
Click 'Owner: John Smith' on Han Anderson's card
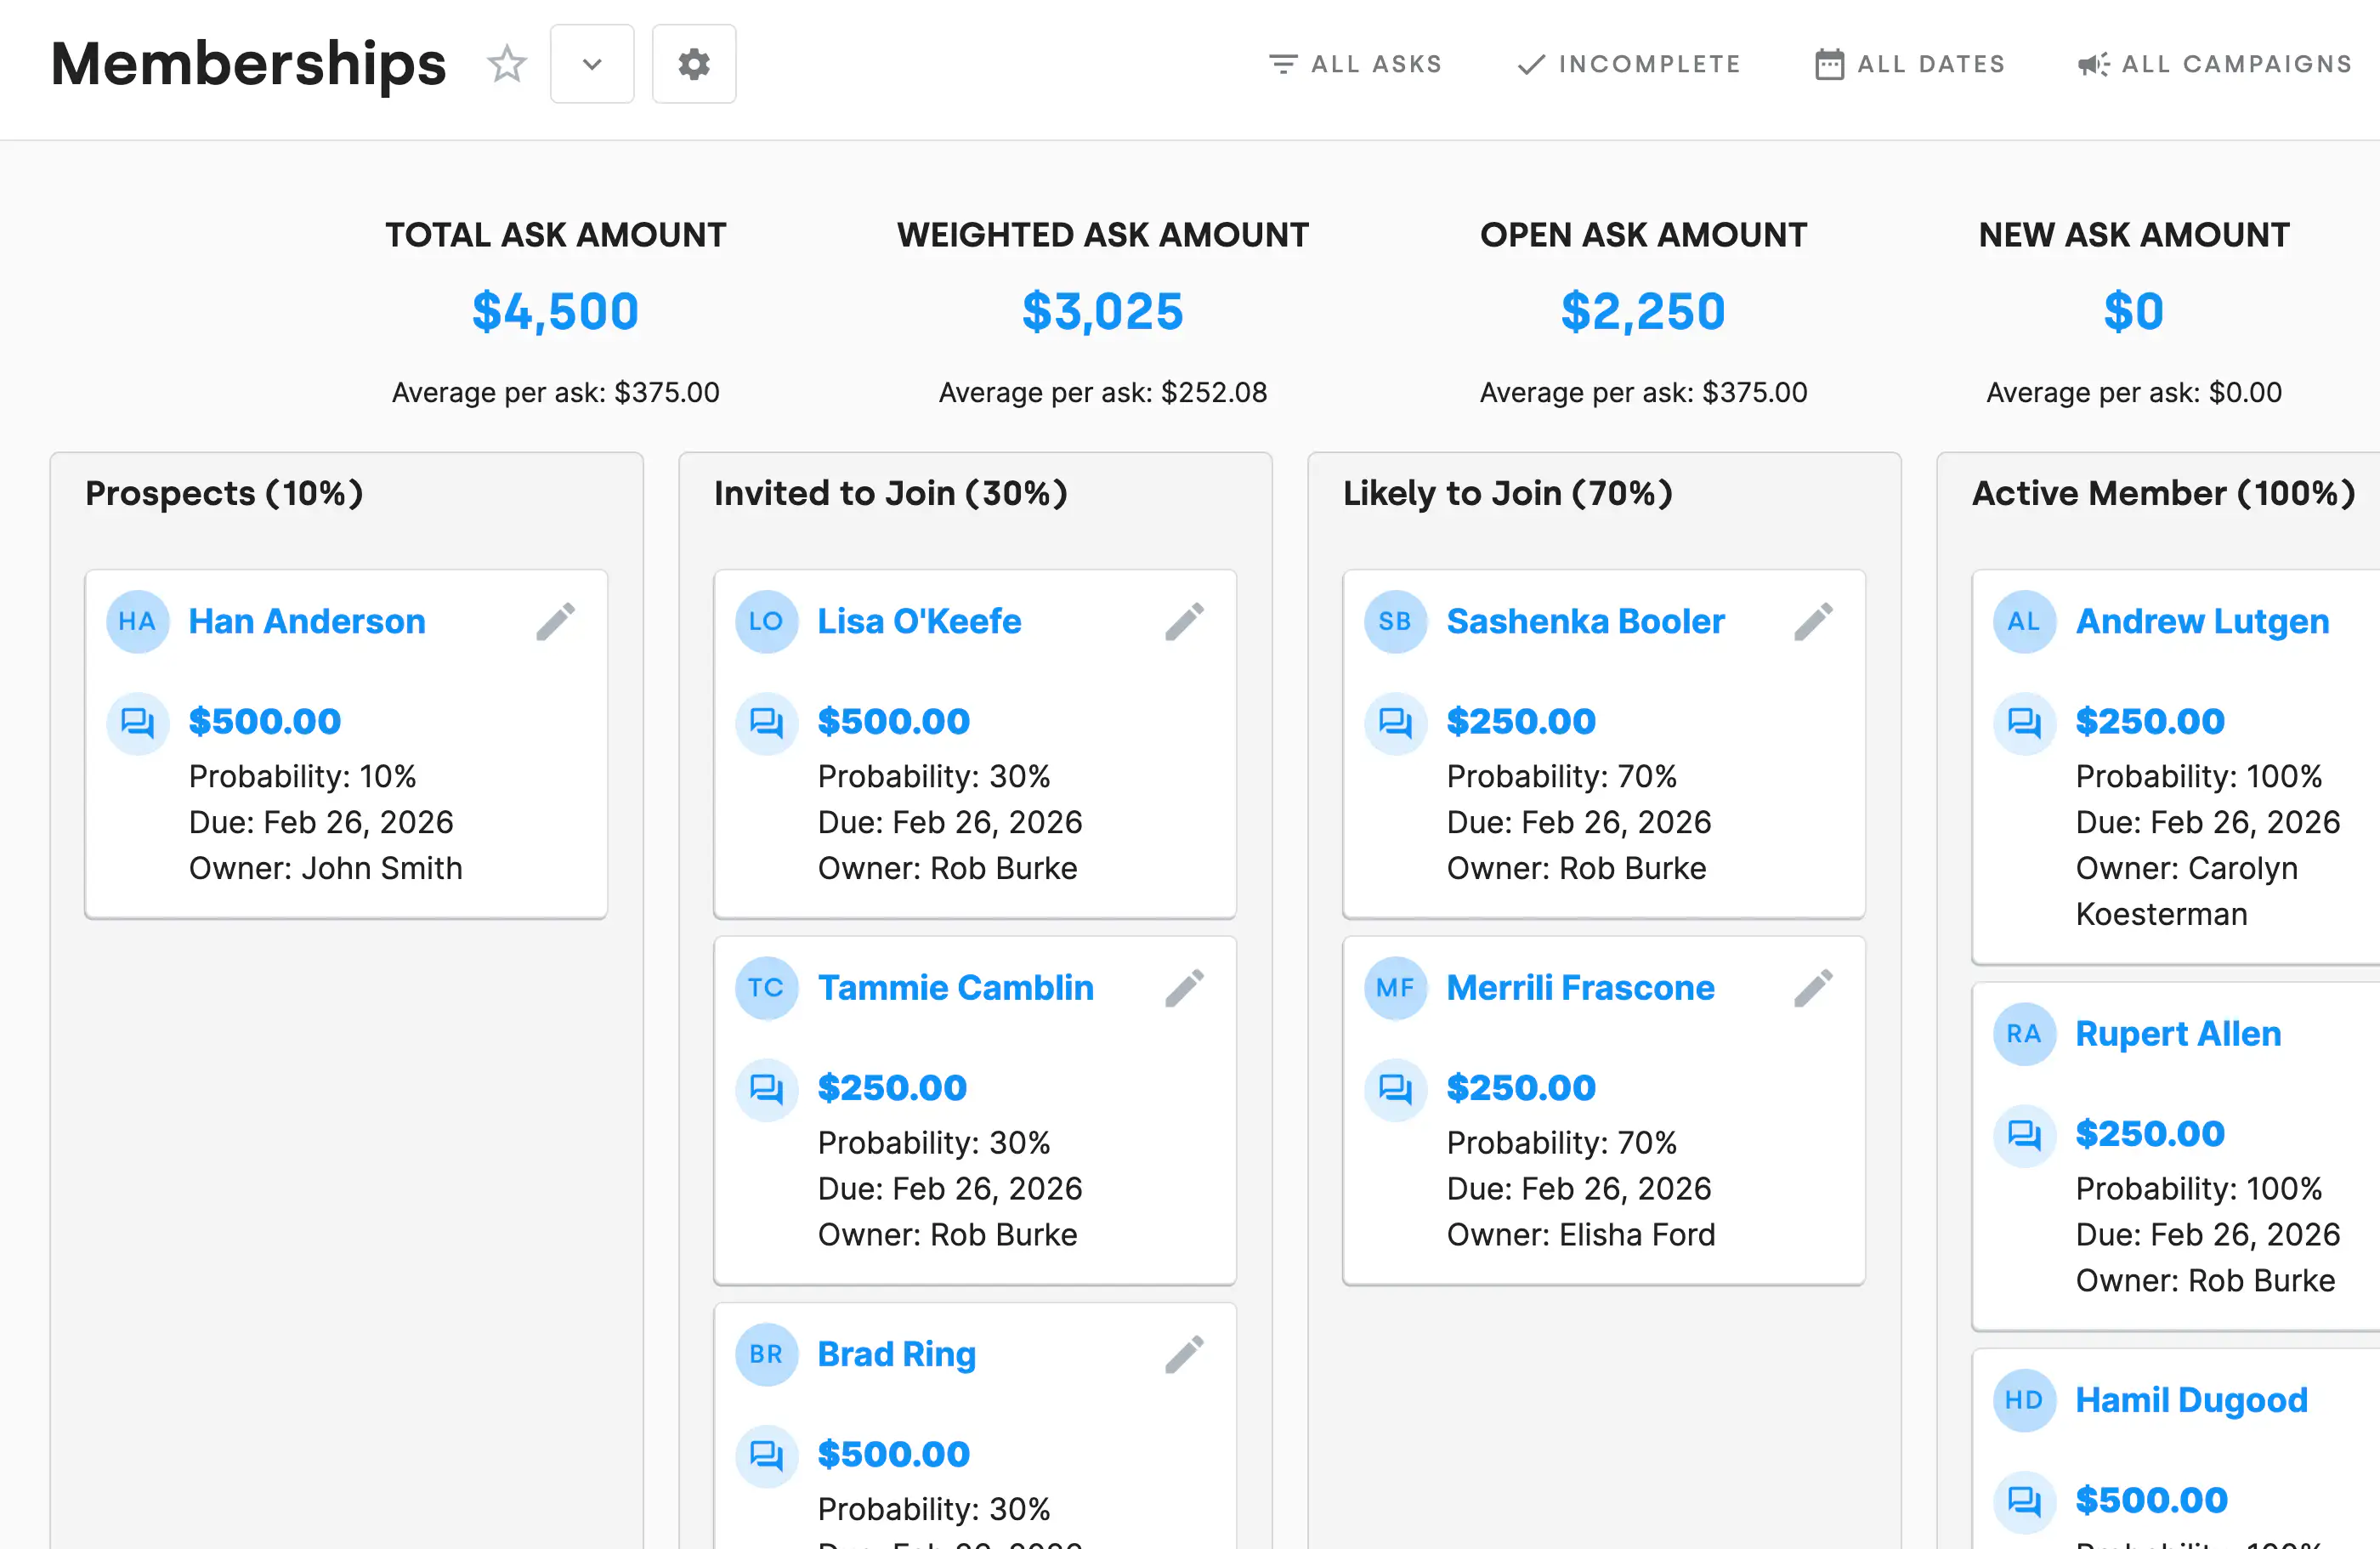point(326,868)
